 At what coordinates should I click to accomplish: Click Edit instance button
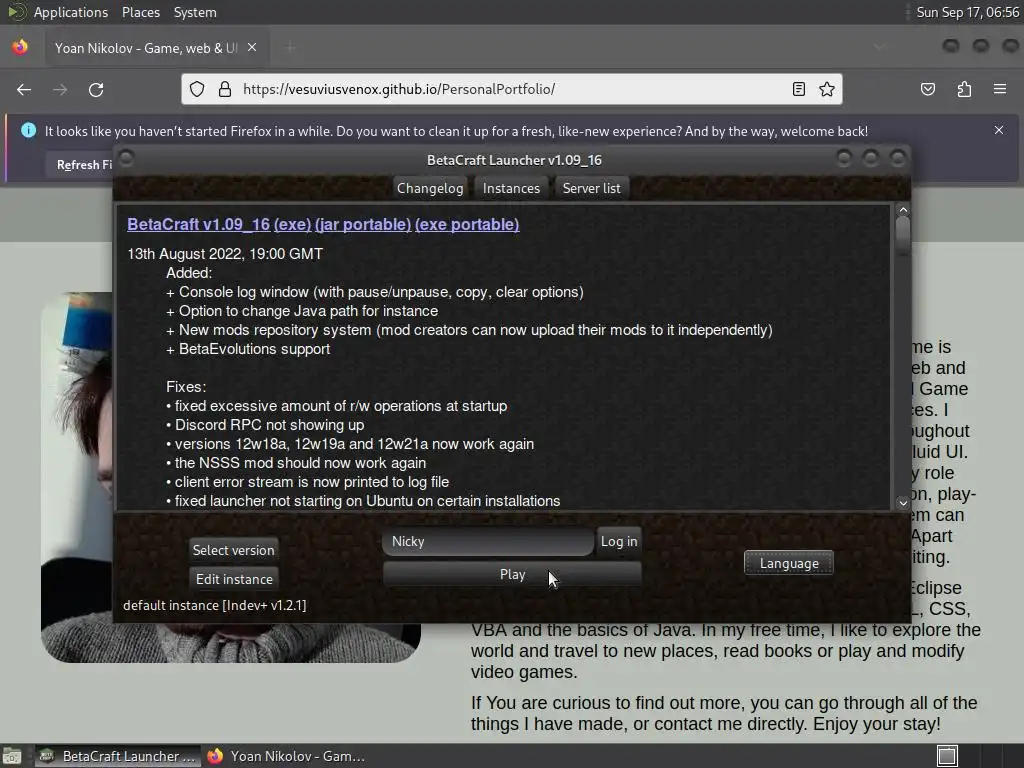[x=234, y=579]
